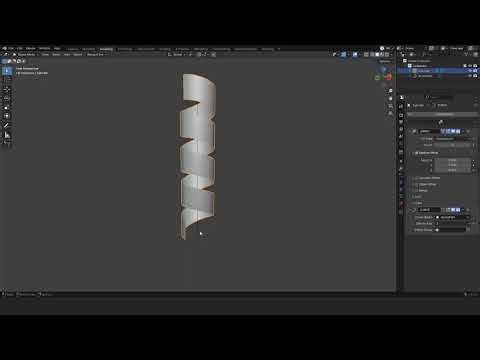Image resolution: width=480 pixels, height=360 pixels.
Task: Toggle Array modifier edit mode display
Action: [x=448, y=131]
